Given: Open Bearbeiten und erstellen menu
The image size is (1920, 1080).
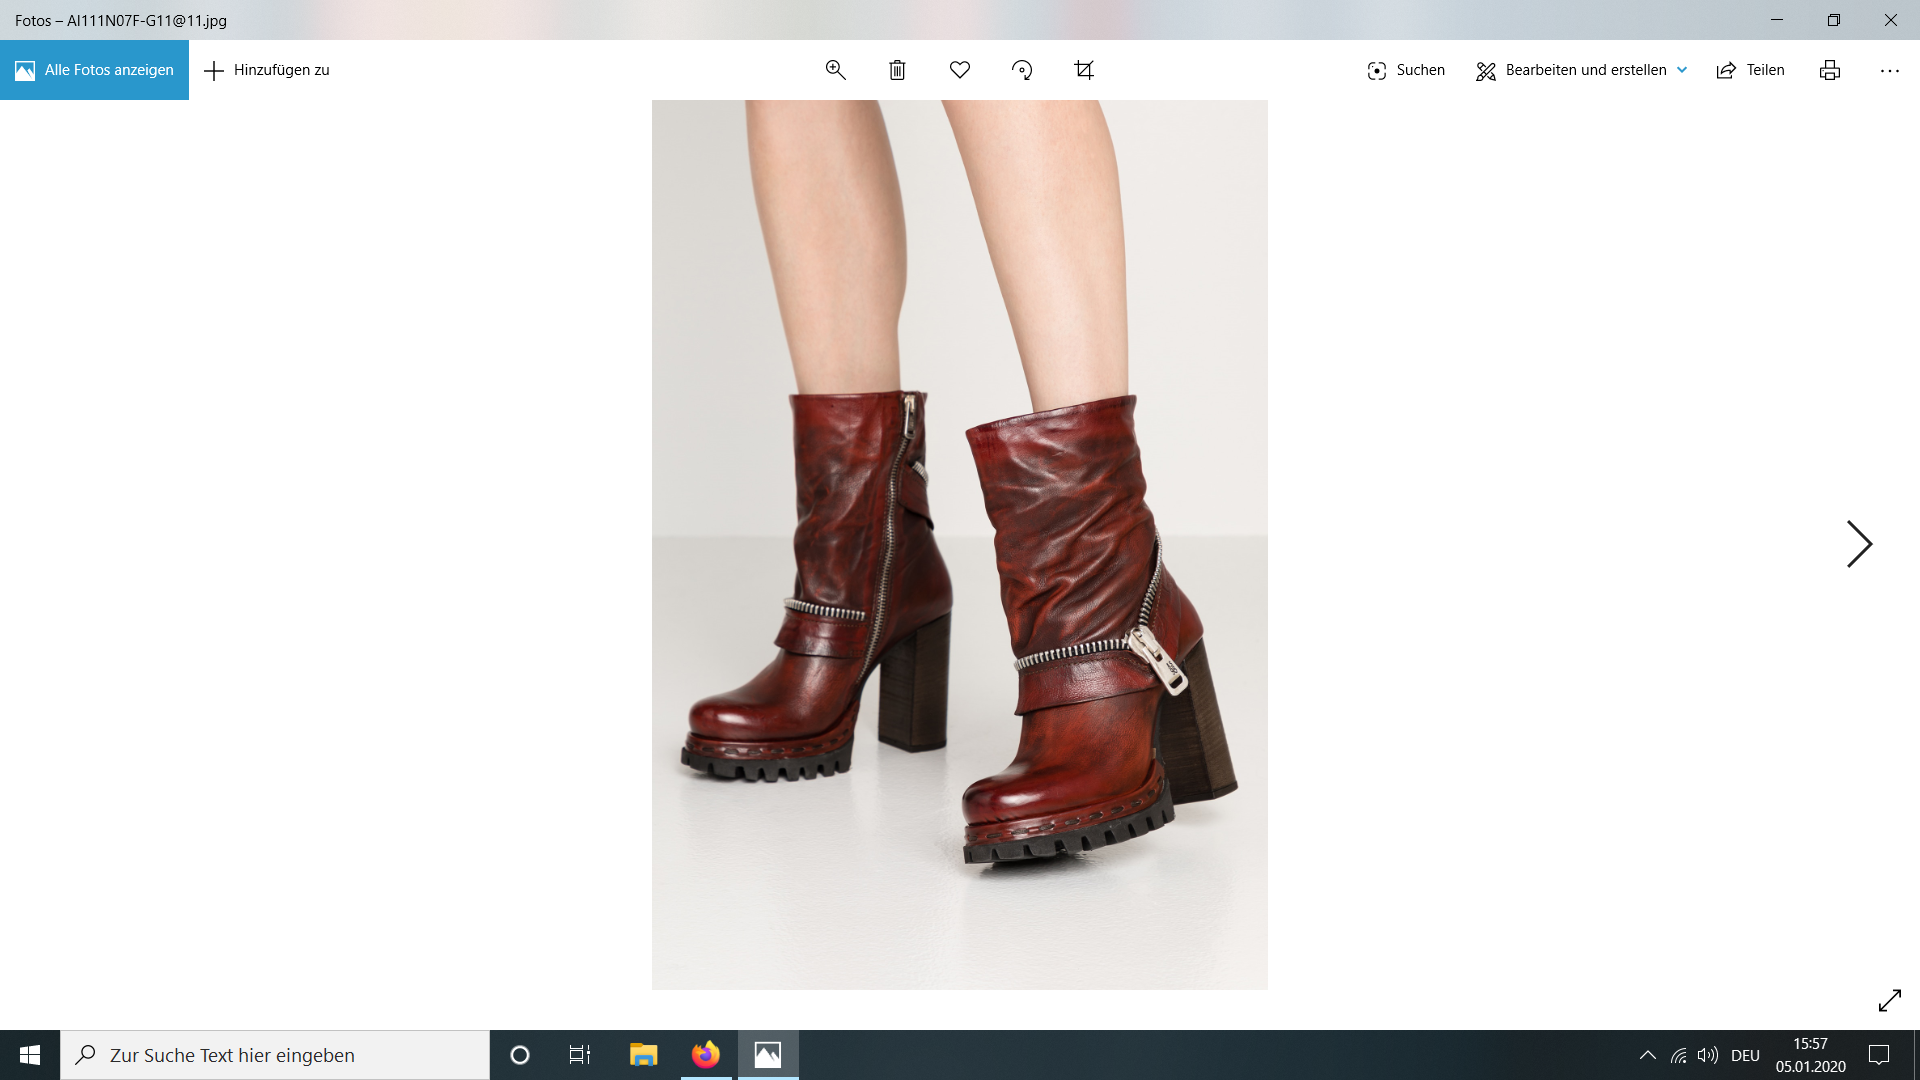Looking at the screenshot, I should 1581,70.
